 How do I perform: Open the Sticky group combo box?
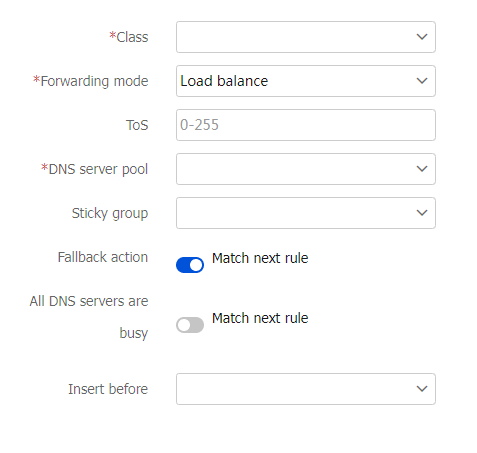[306, 213]
